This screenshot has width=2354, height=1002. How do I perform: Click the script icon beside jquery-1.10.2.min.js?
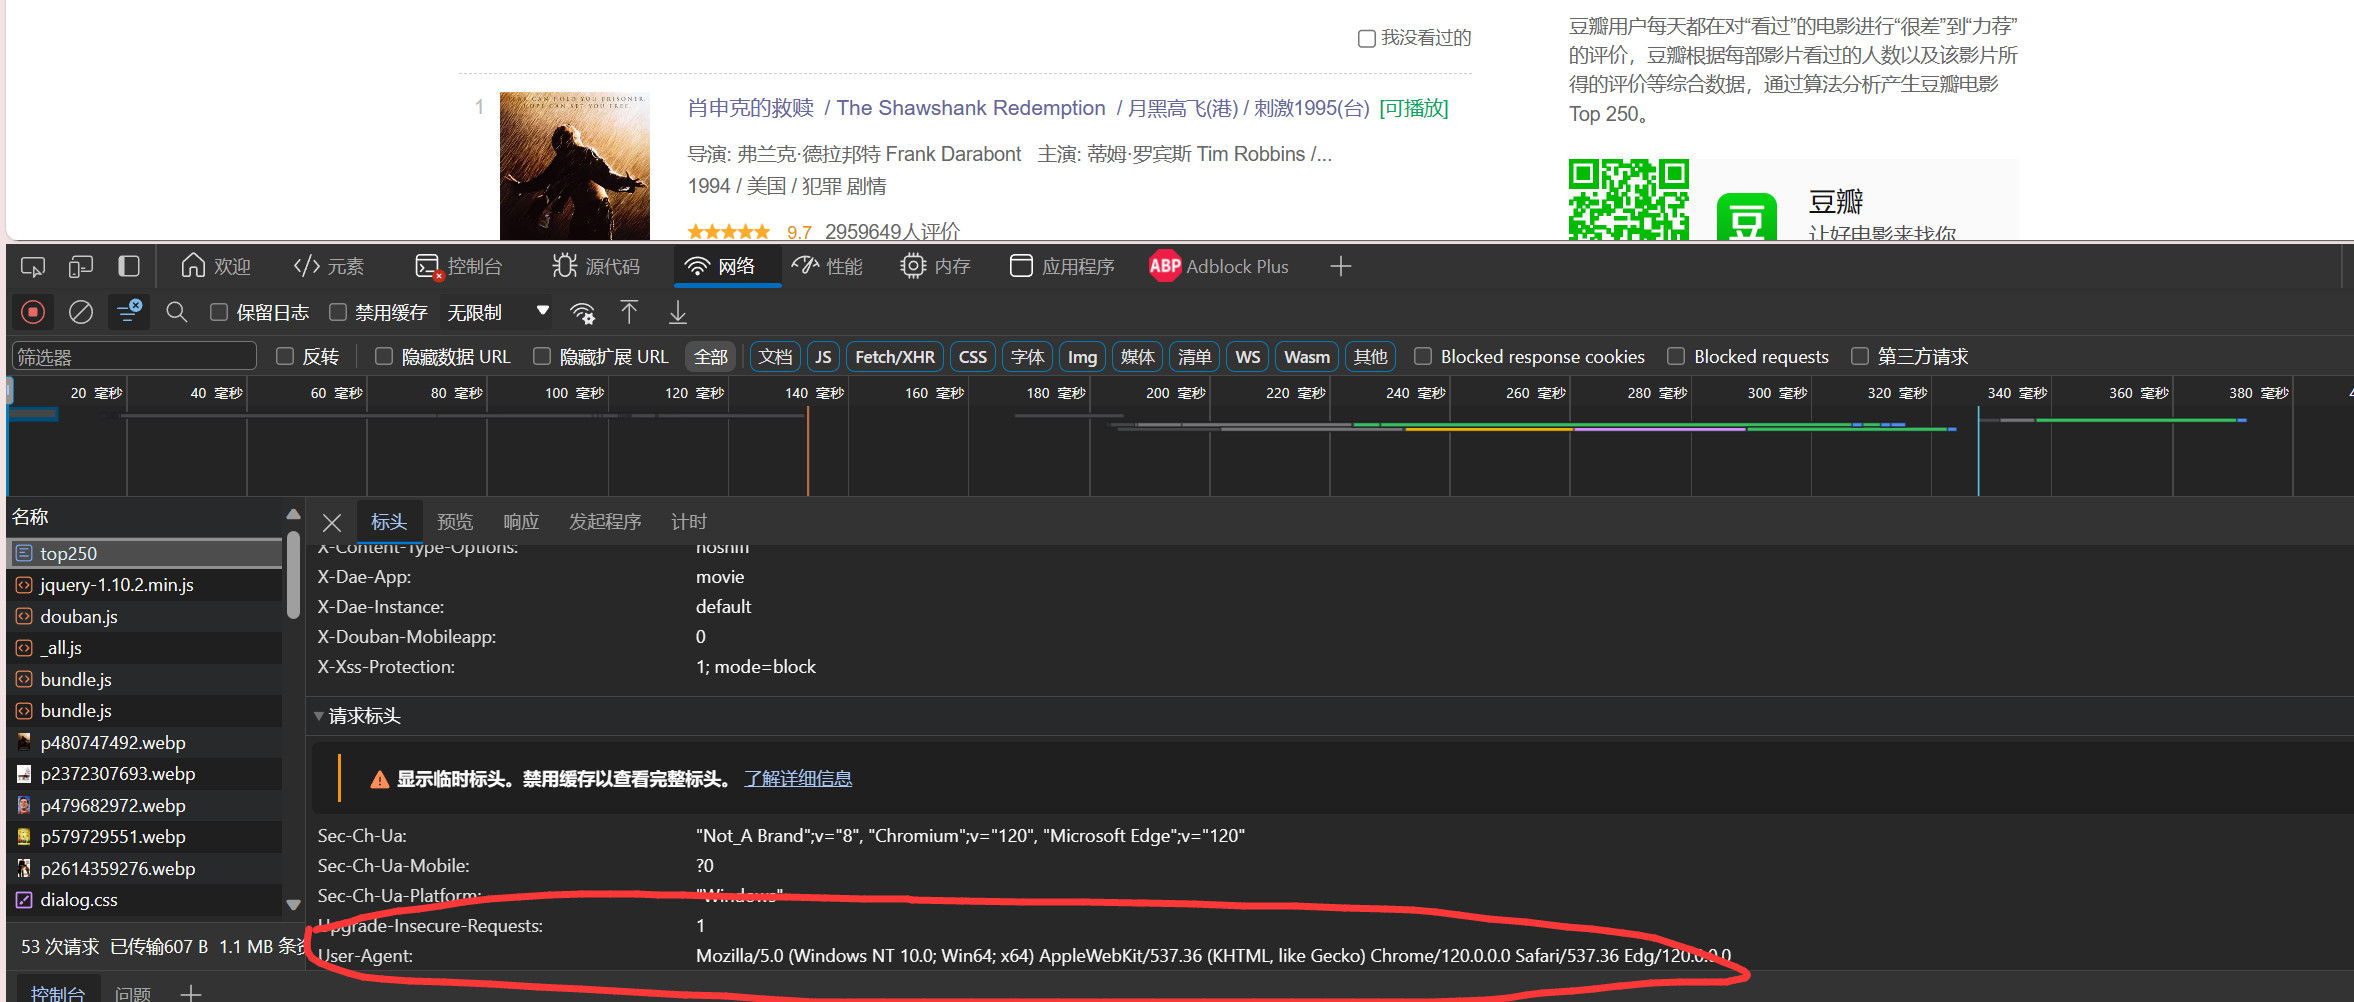24,585
